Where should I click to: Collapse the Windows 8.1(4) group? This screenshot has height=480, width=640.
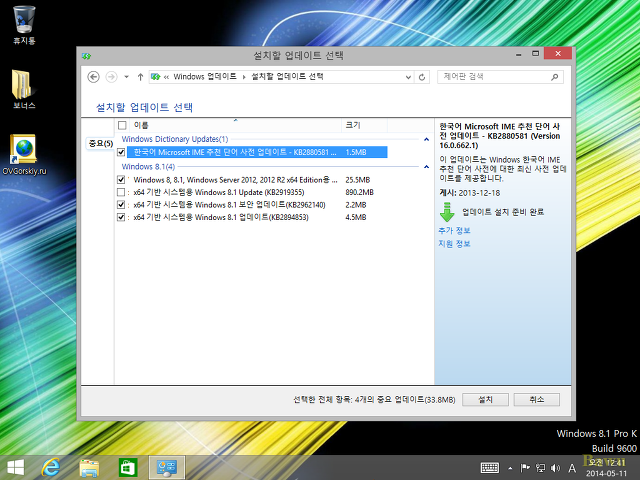[427, 167]
